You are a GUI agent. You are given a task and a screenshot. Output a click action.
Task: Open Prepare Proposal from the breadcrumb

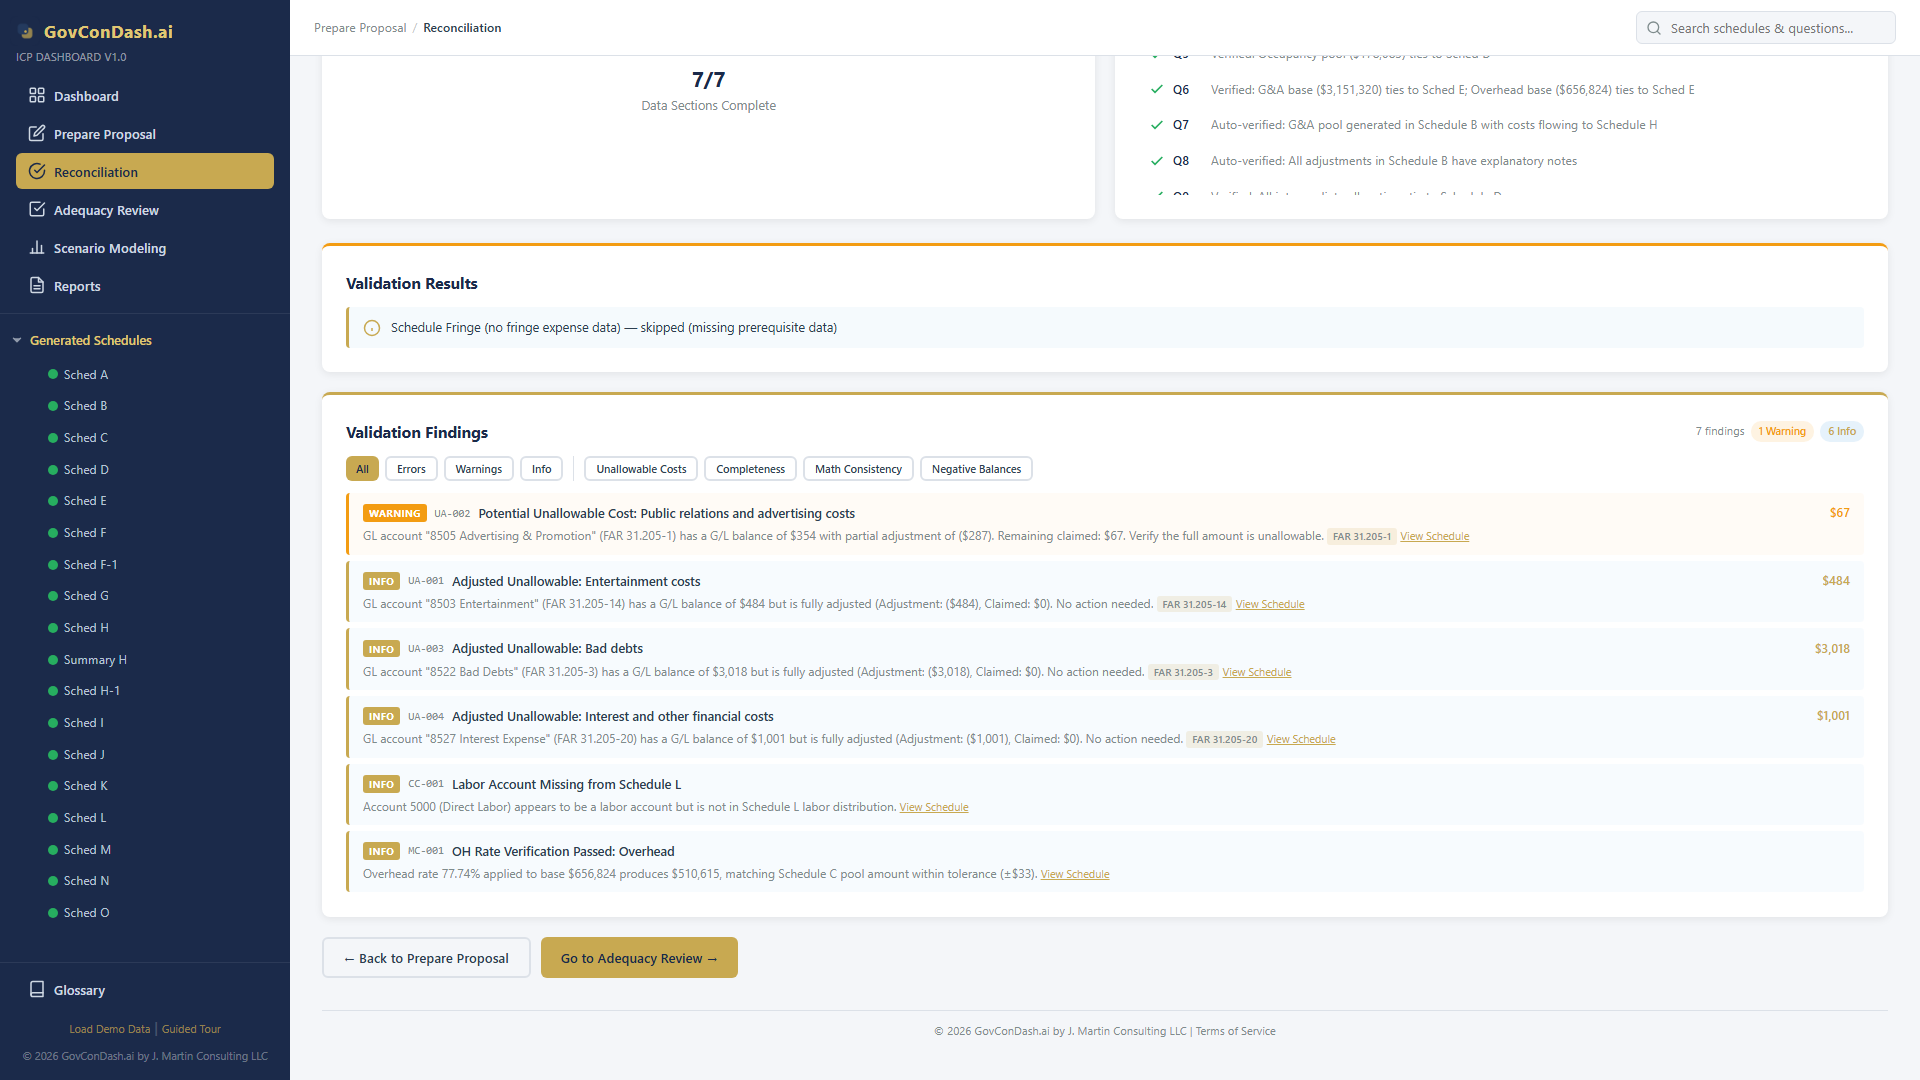[x=360, y=27]
